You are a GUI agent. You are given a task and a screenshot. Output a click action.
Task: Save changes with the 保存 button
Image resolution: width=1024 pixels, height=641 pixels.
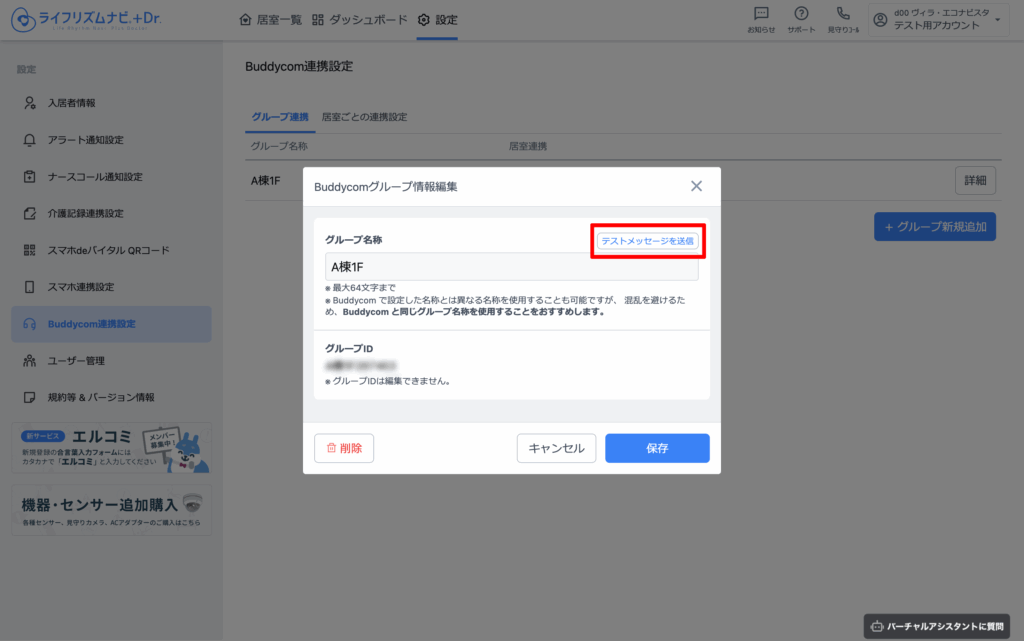pyautogui.click(x=657, y=448)
